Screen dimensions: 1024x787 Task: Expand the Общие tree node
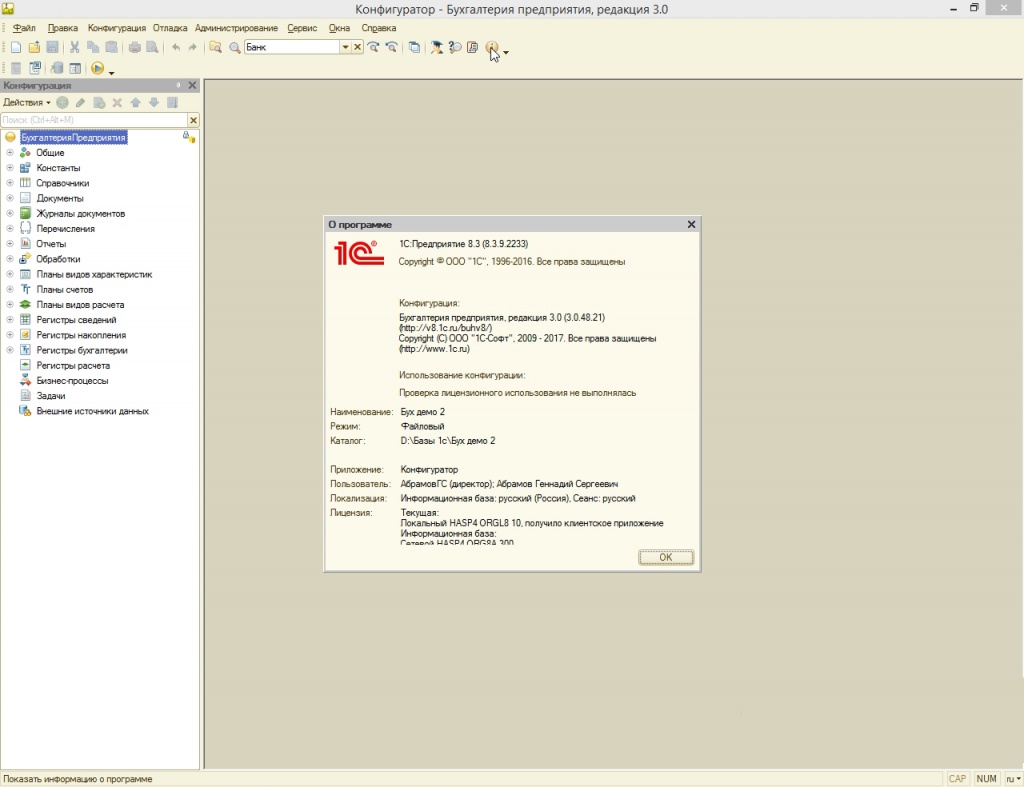click(10, 153)
